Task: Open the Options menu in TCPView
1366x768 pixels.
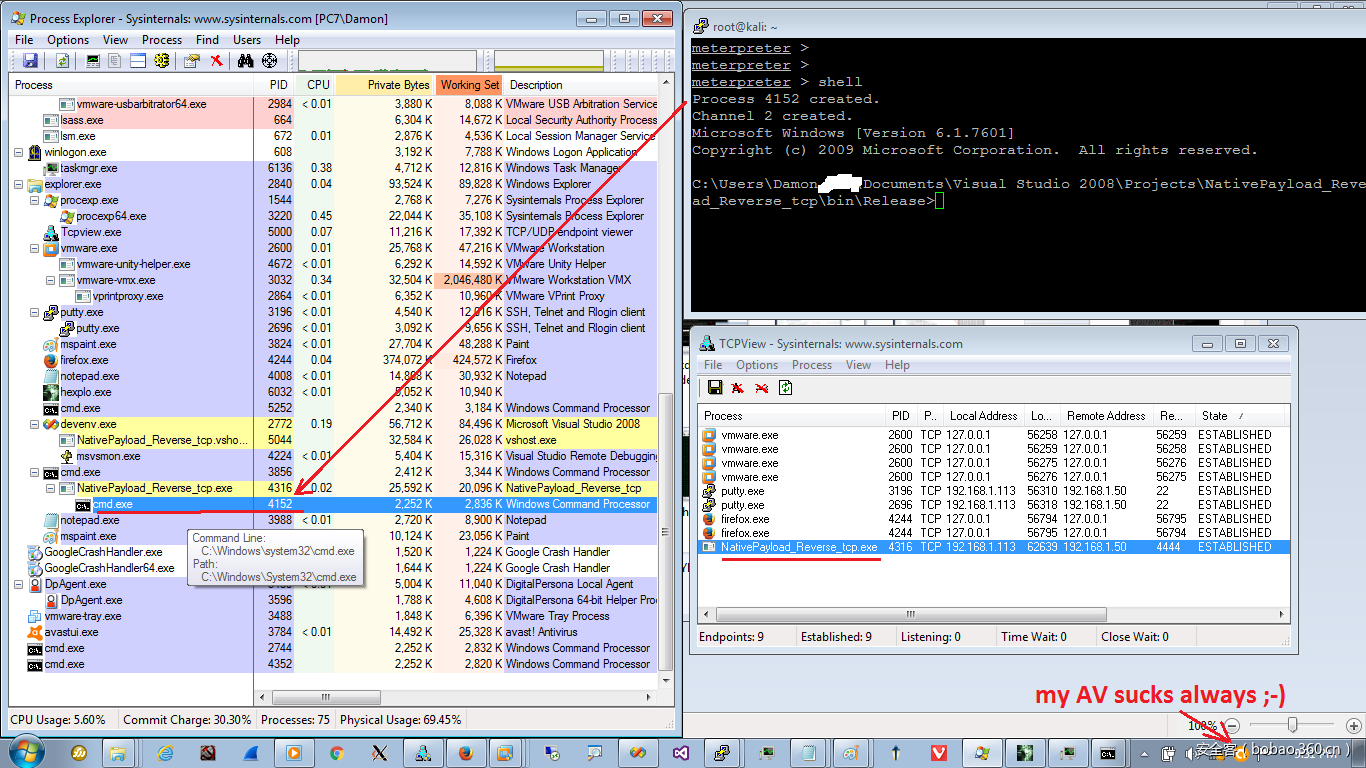Action: (757, 365)
